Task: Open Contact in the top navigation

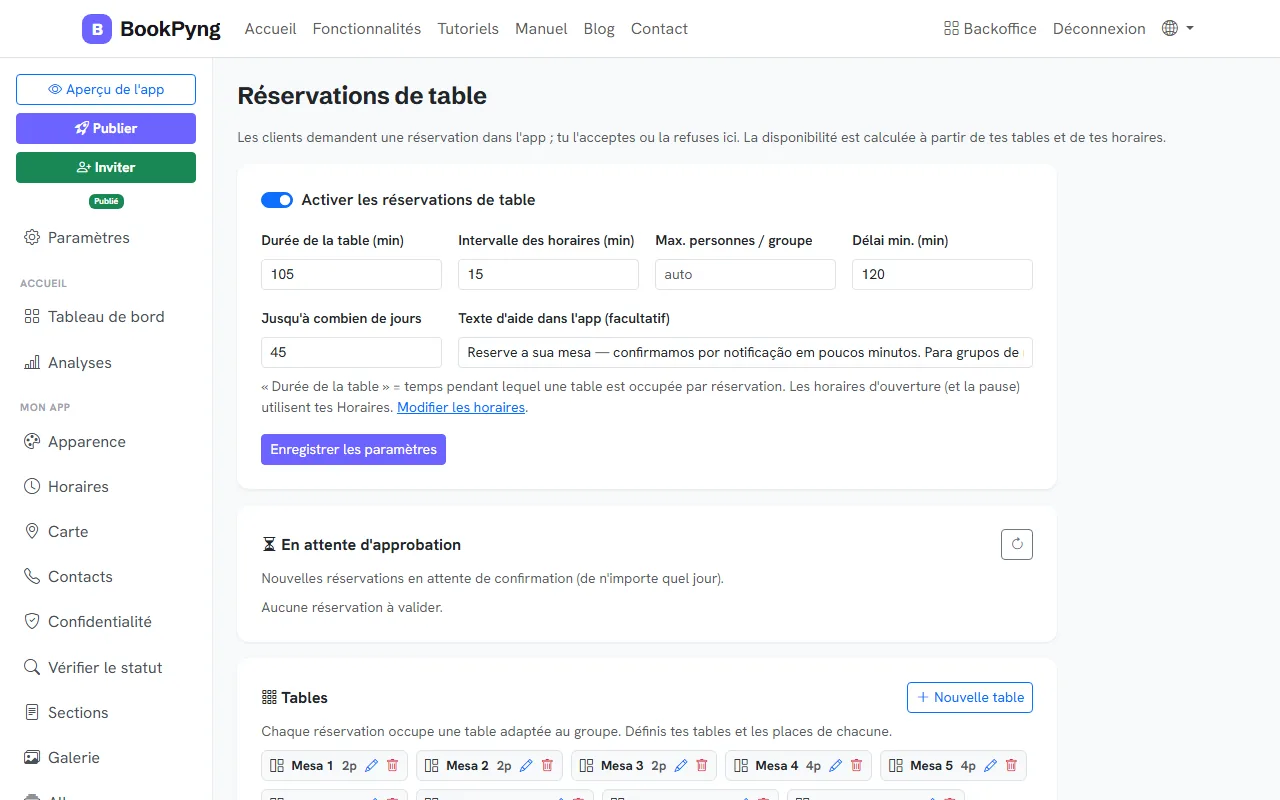Action: click(x=659, y=29)
